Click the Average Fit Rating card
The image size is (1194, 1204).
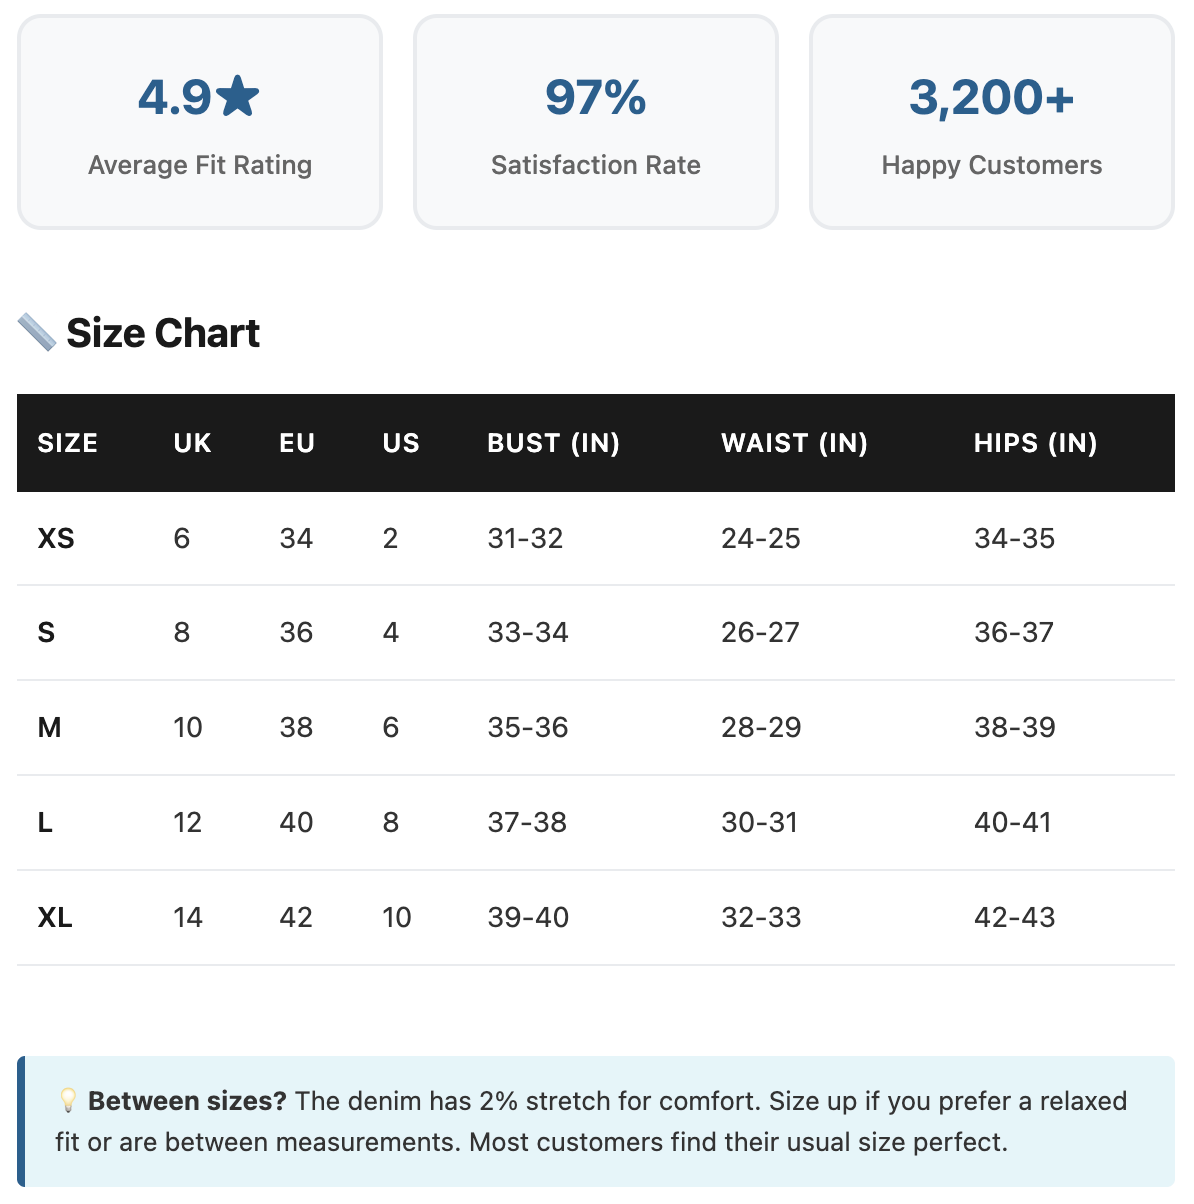coord(200,122)
